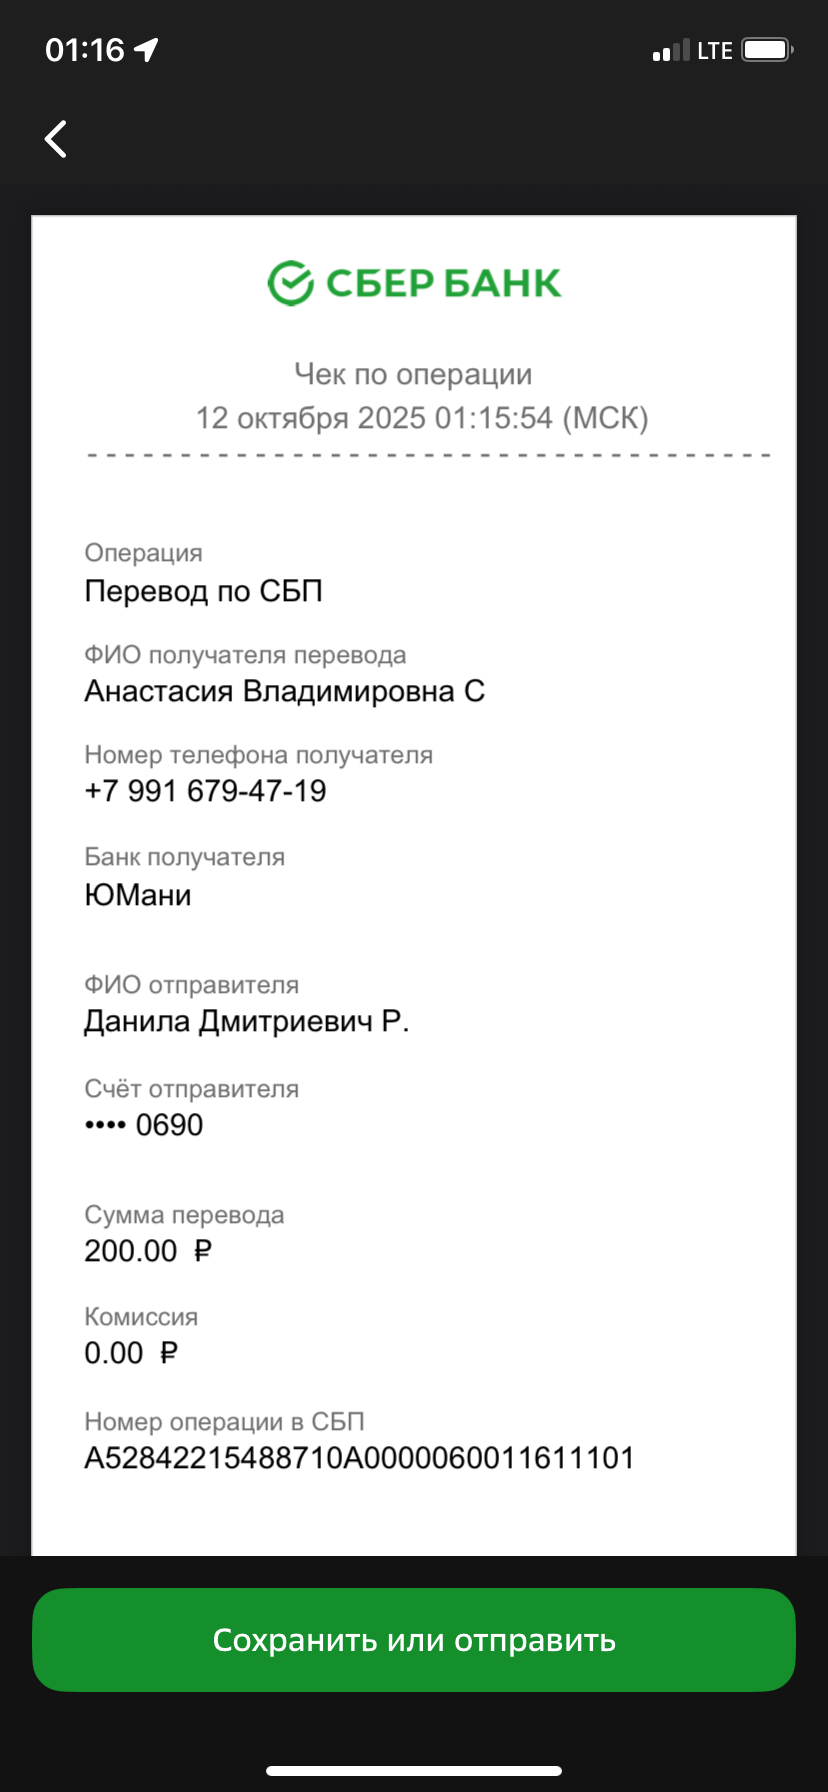This screenshot has width=828, height=1792.
Task: Tap the recipient bank ЮМани
Action: (x=138, y=894)
